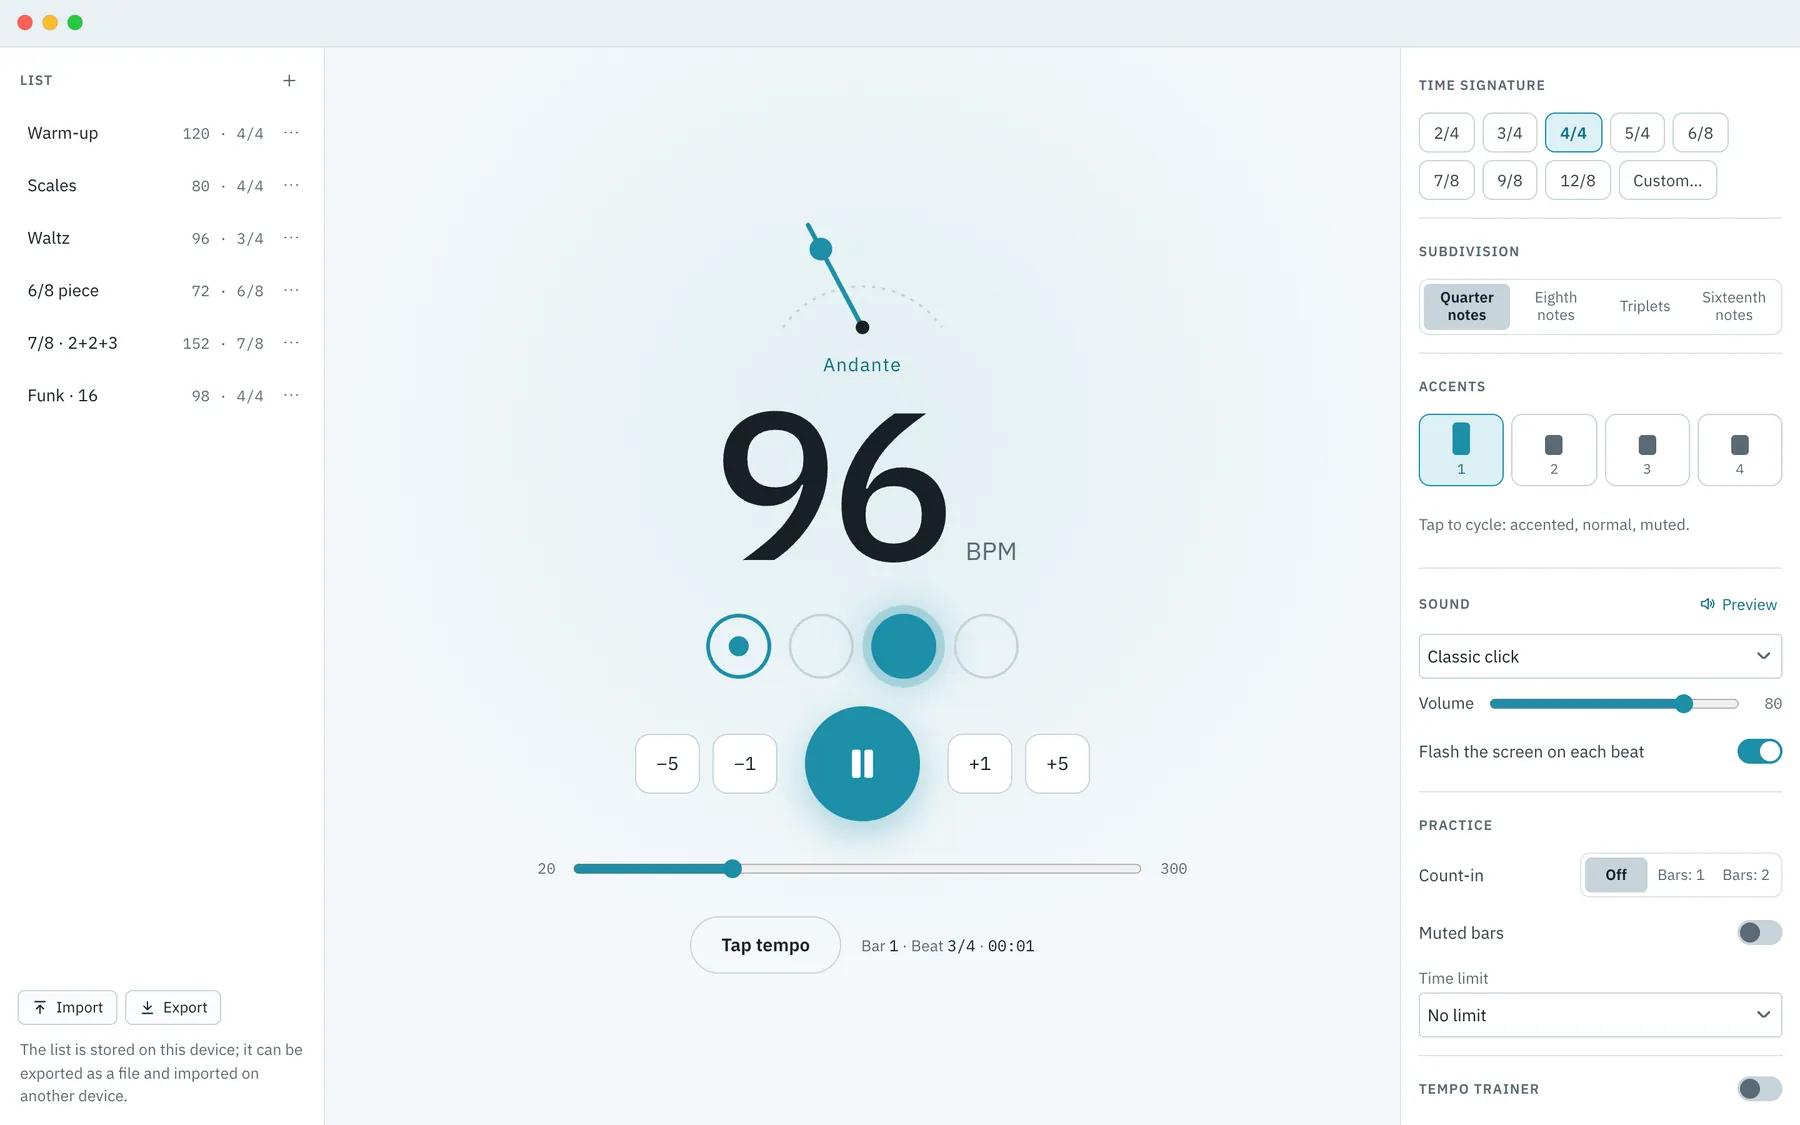Enable the Tempo Trainer switch
The image size is (1800, 1125).
(x=1760, y=1088)
